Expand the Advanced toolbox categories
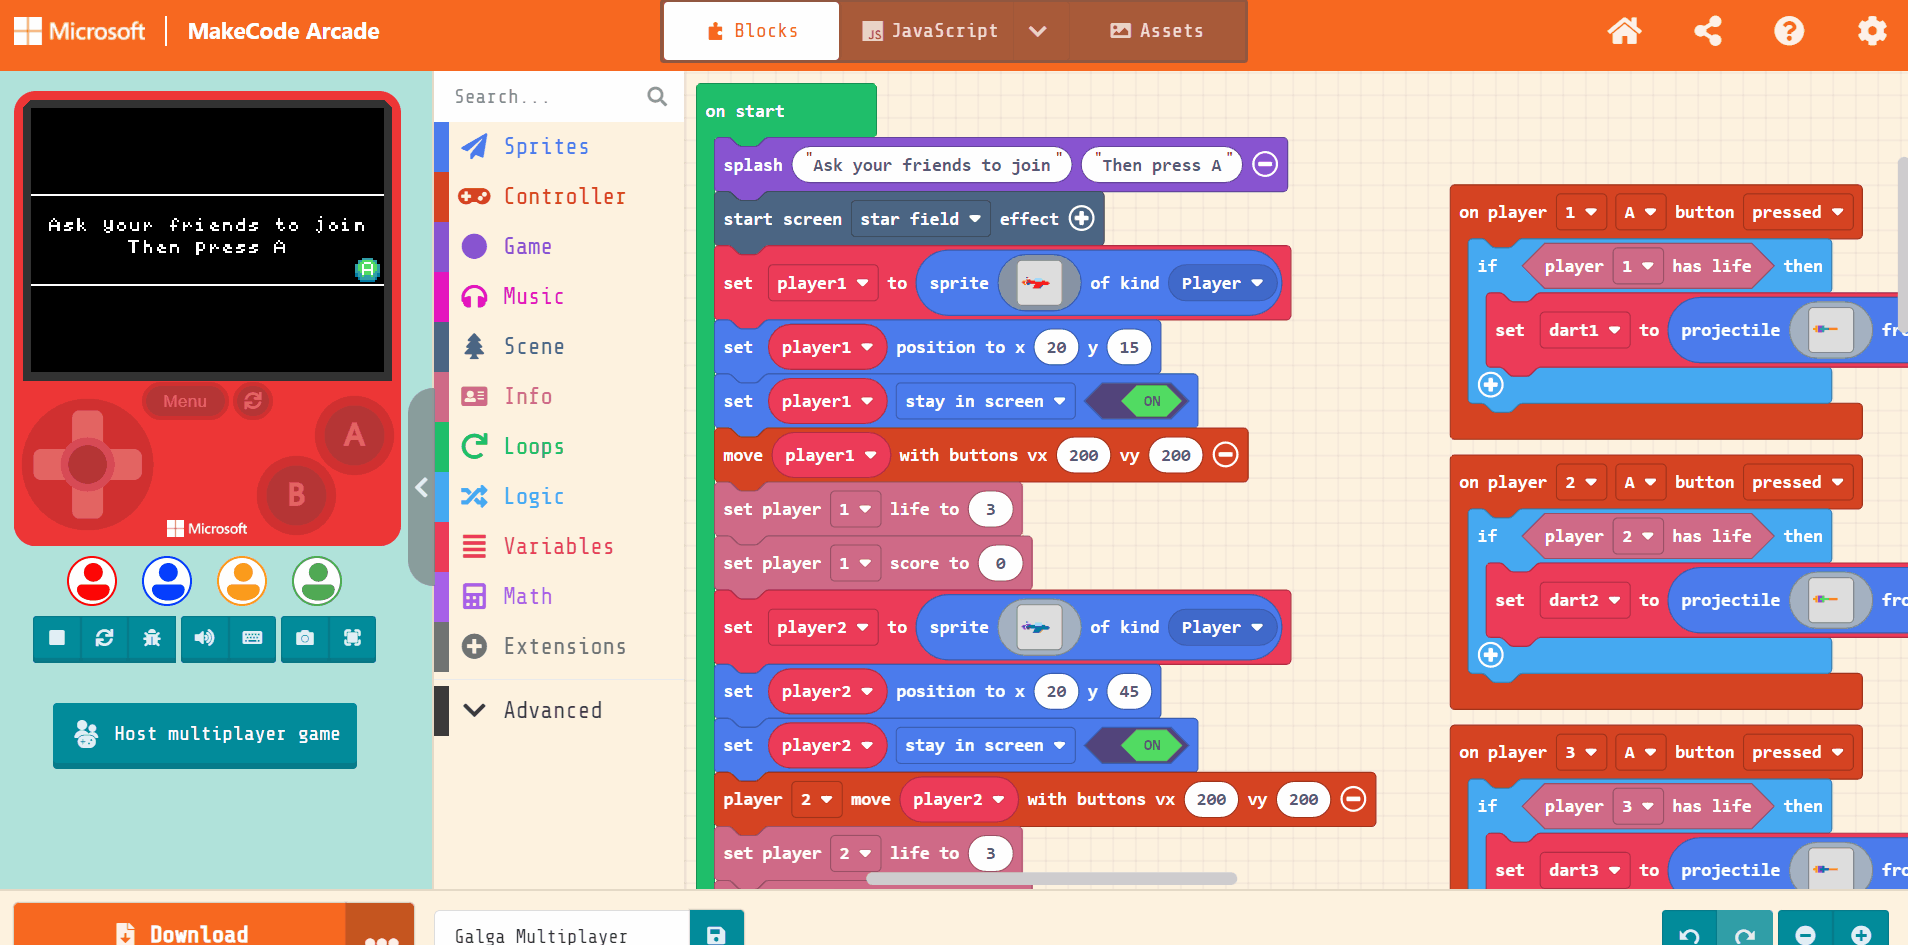1908x945 pixels. click(558, 710)
